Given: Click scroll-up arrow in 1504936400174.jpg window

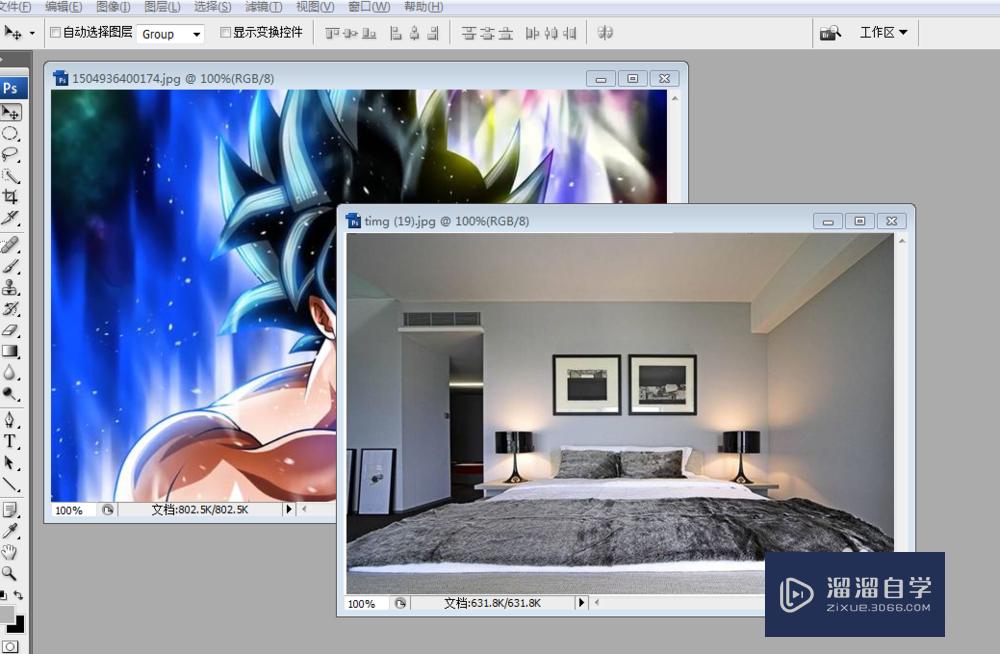Looking at the screenshot, I should click(675, 99).
